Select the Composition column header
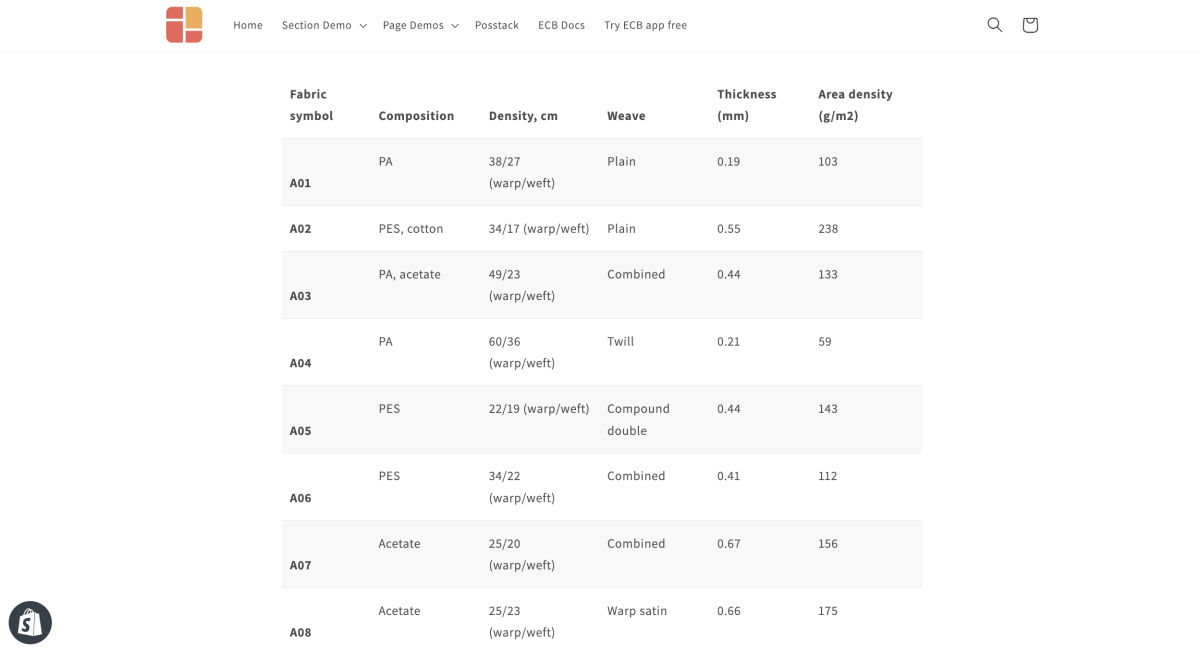Image resolution: width=1200 pixels, height=651 pixels. [x=416, y=115]
